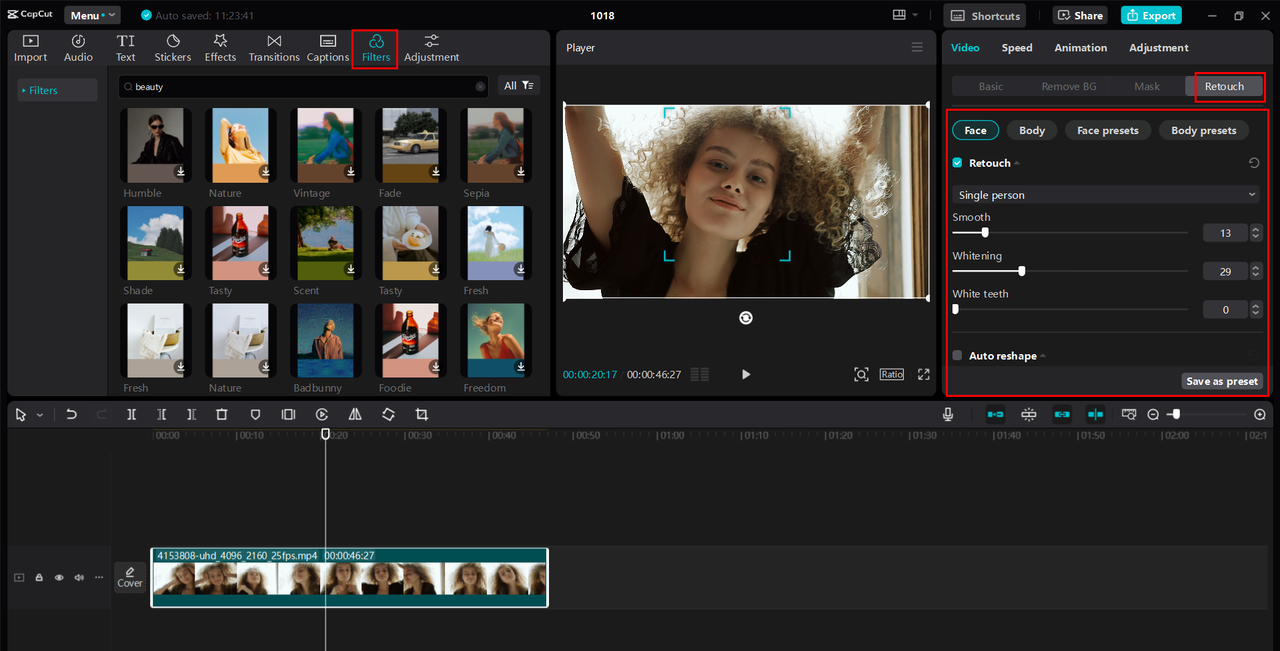Switch to the Animation tab
The image size is (1280, 651).
click(1080, 47)
